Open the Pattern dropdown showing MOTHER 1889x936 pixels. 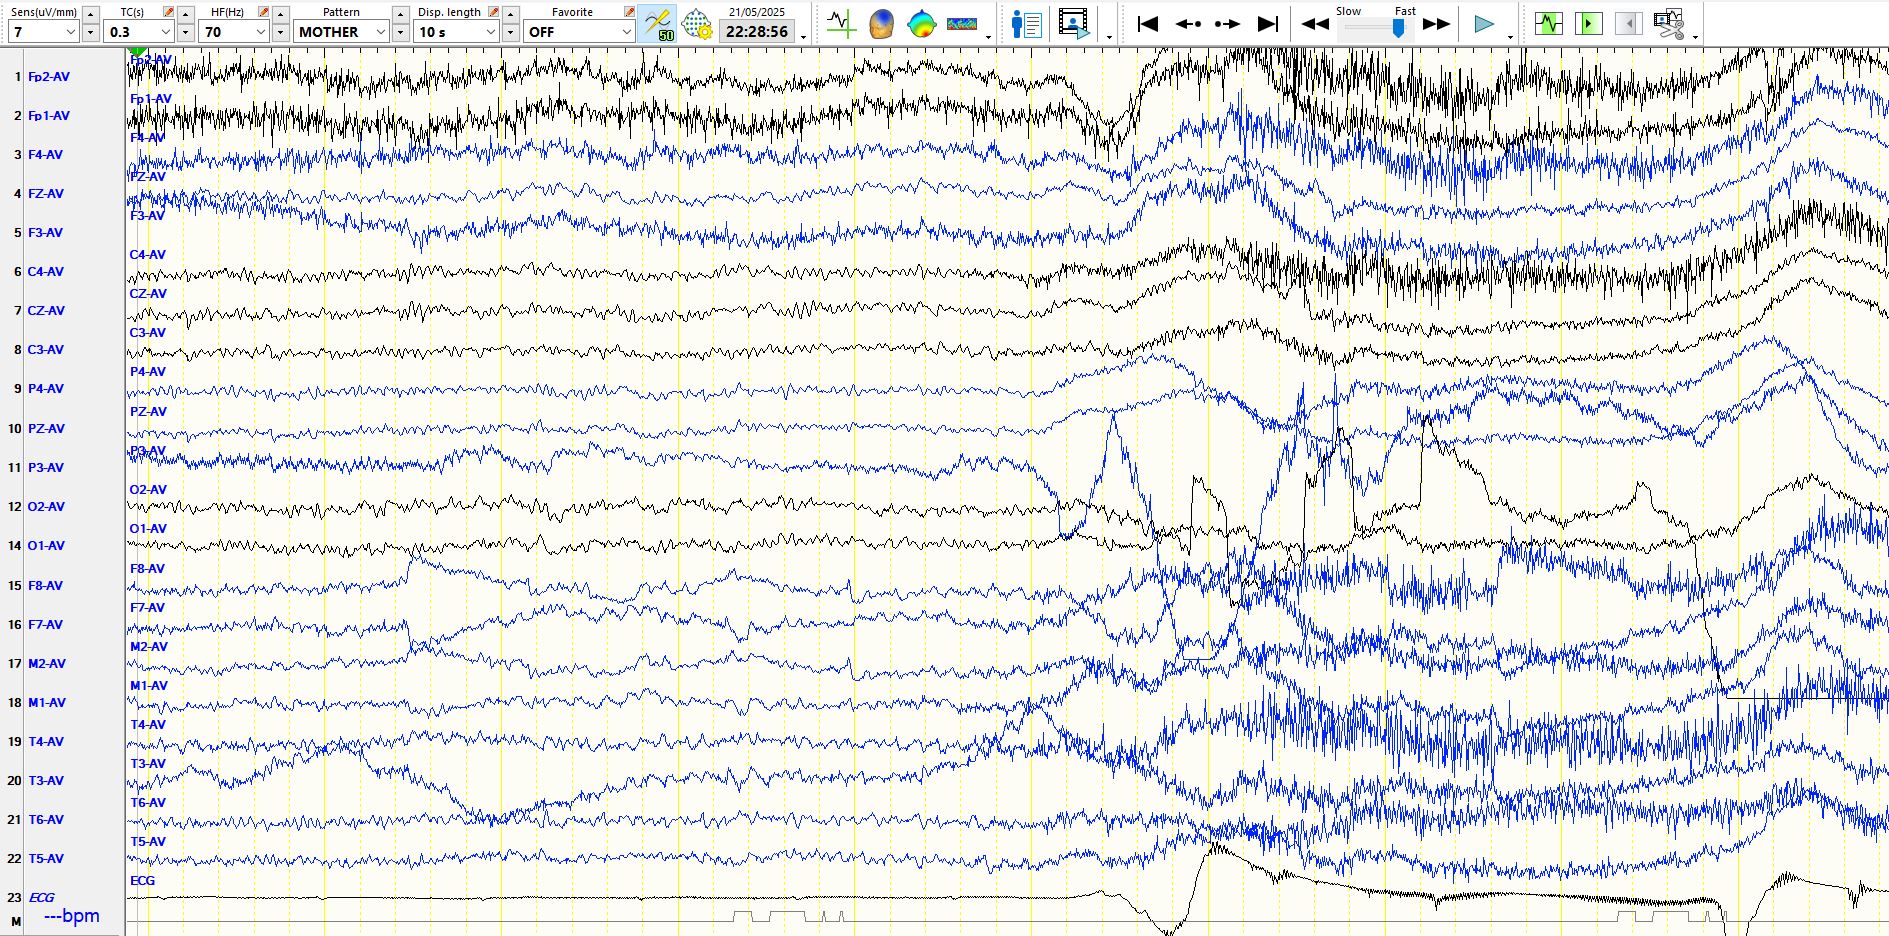point(341,32)
